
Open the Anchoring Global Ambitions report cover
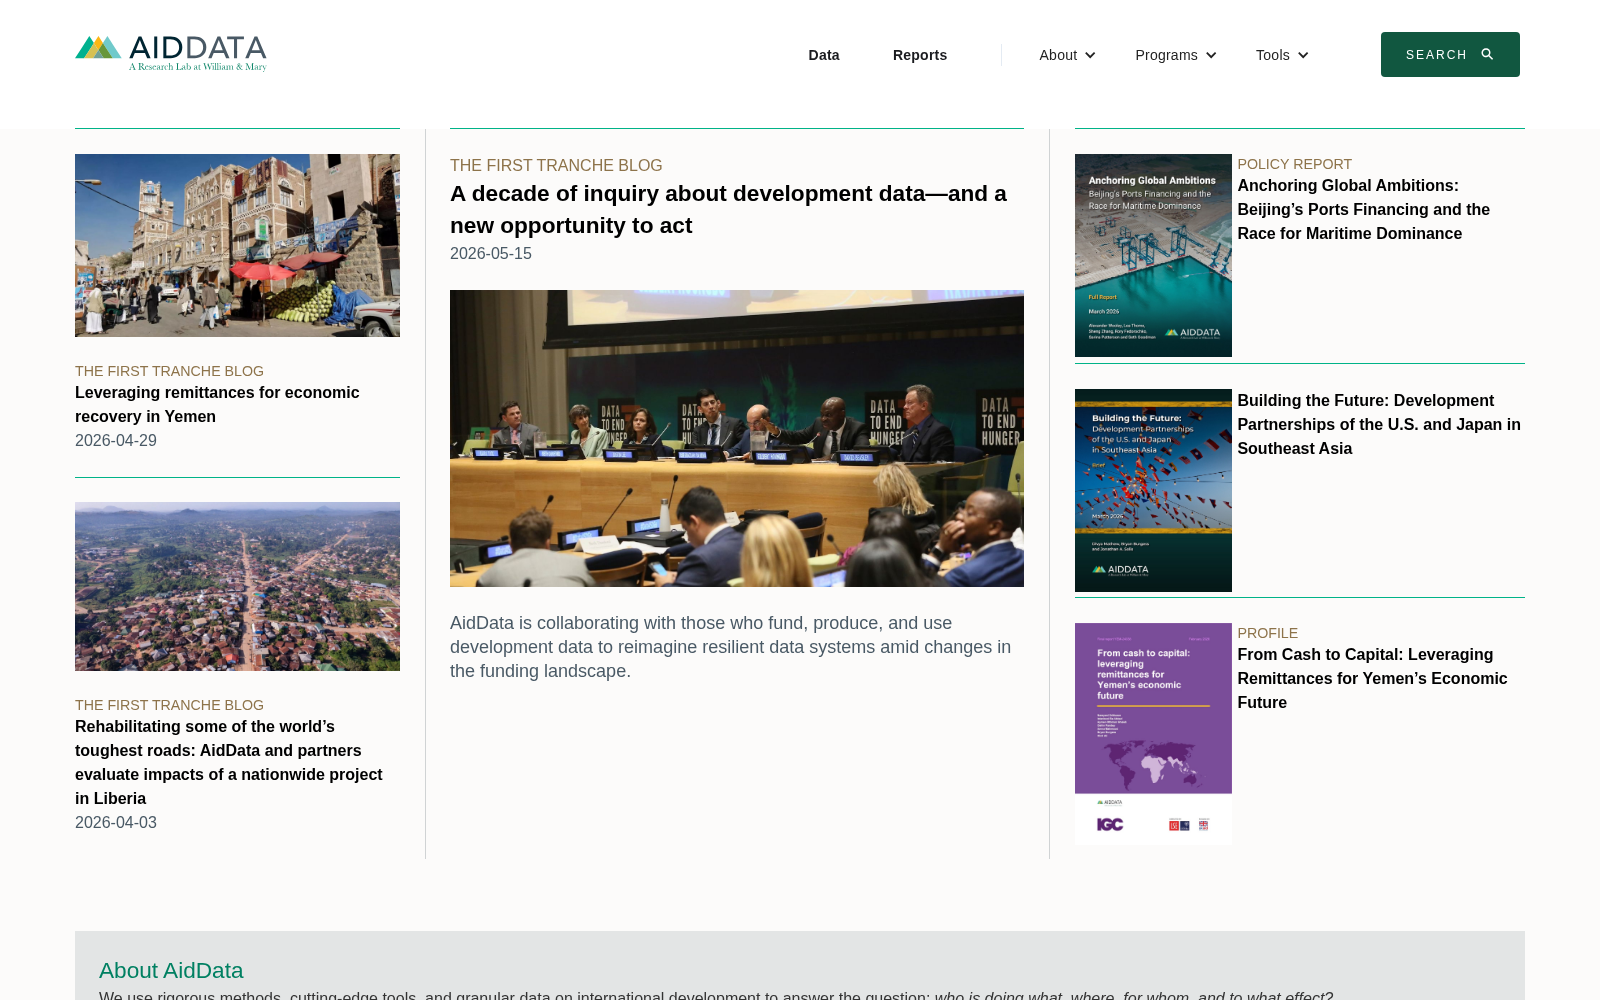1153,255
